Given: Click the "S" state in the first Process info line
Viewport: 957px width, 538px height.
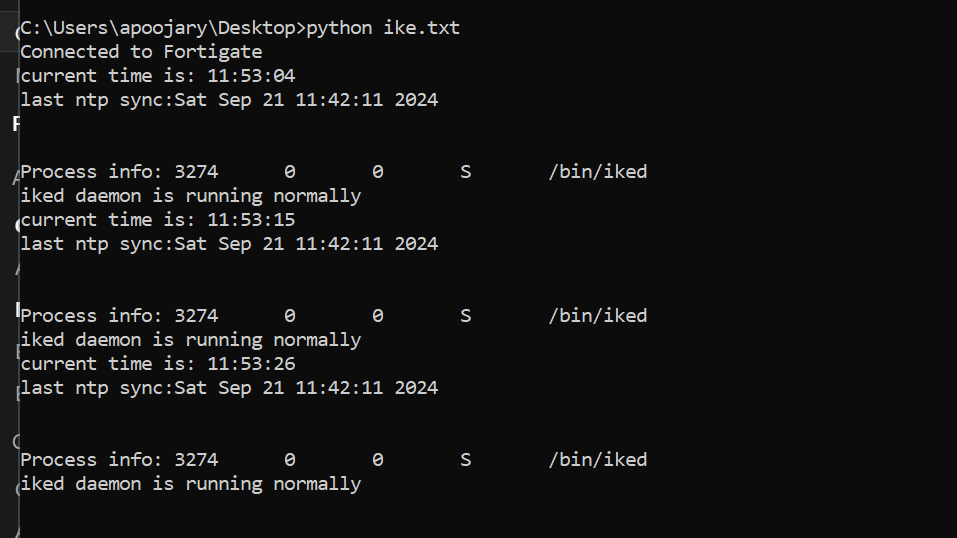Looking at the screenshot, I should click(x=466, y=172).
